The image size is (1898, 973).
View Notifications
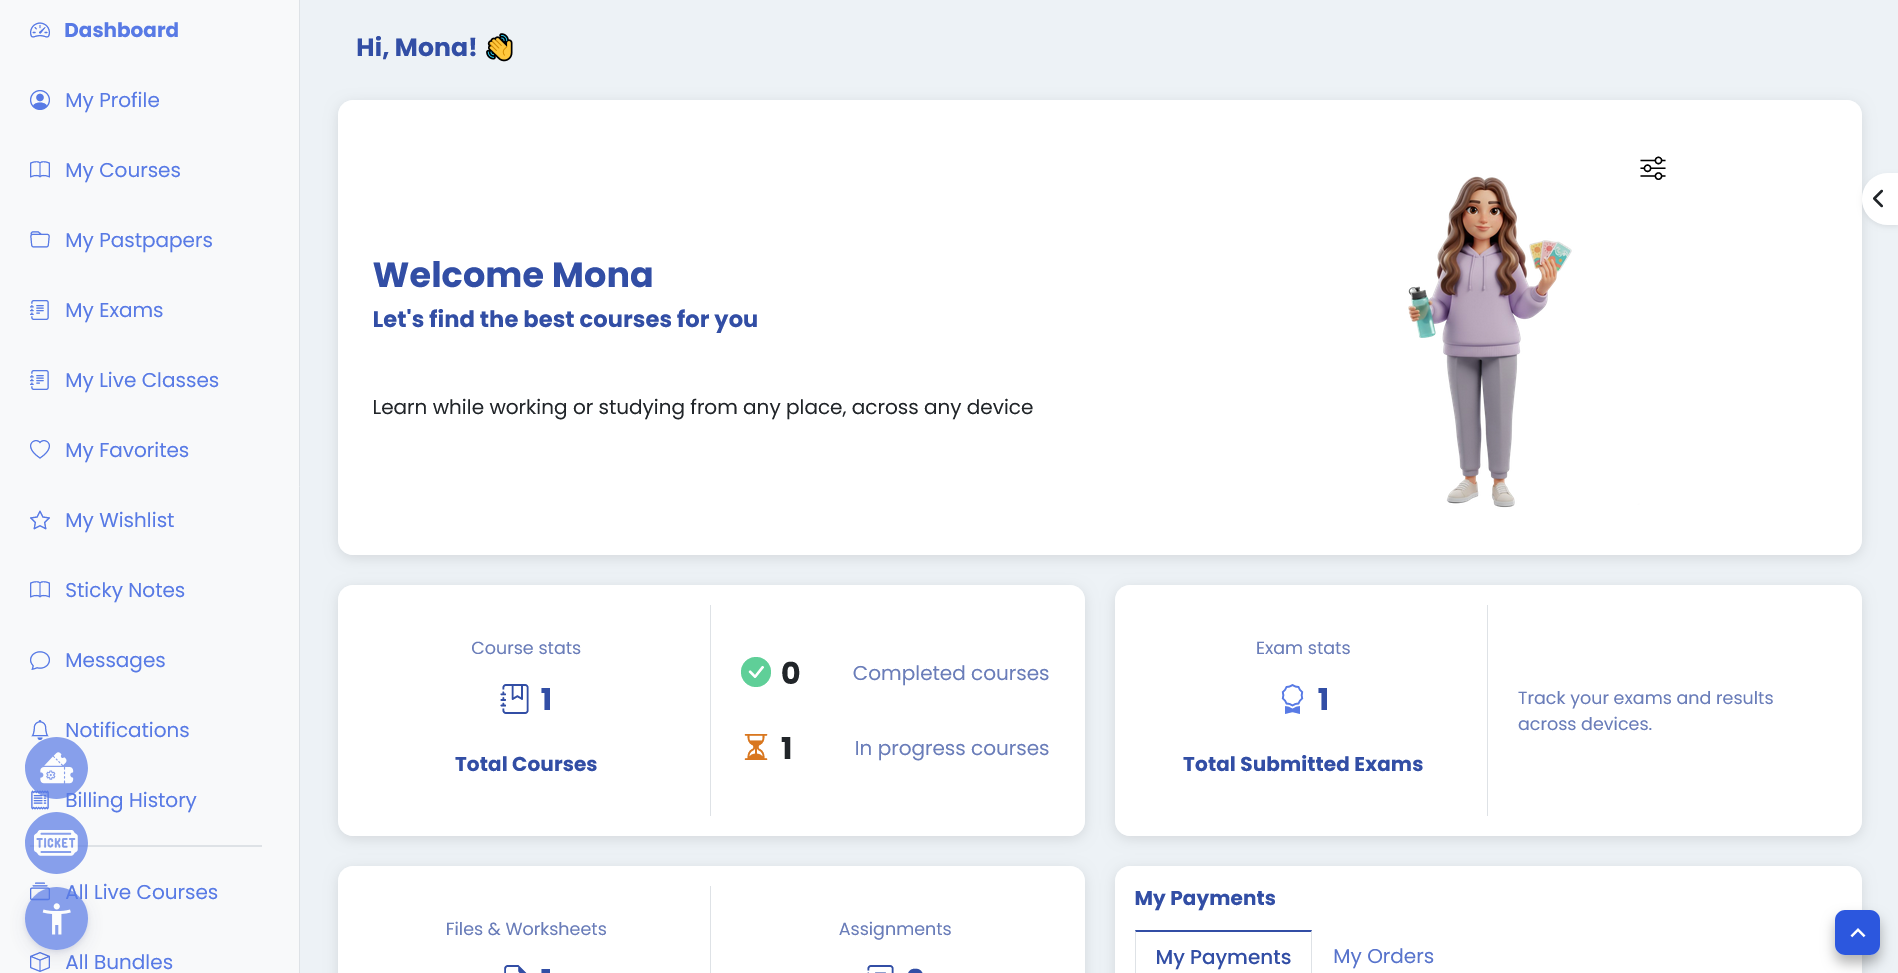click(126, 730)
